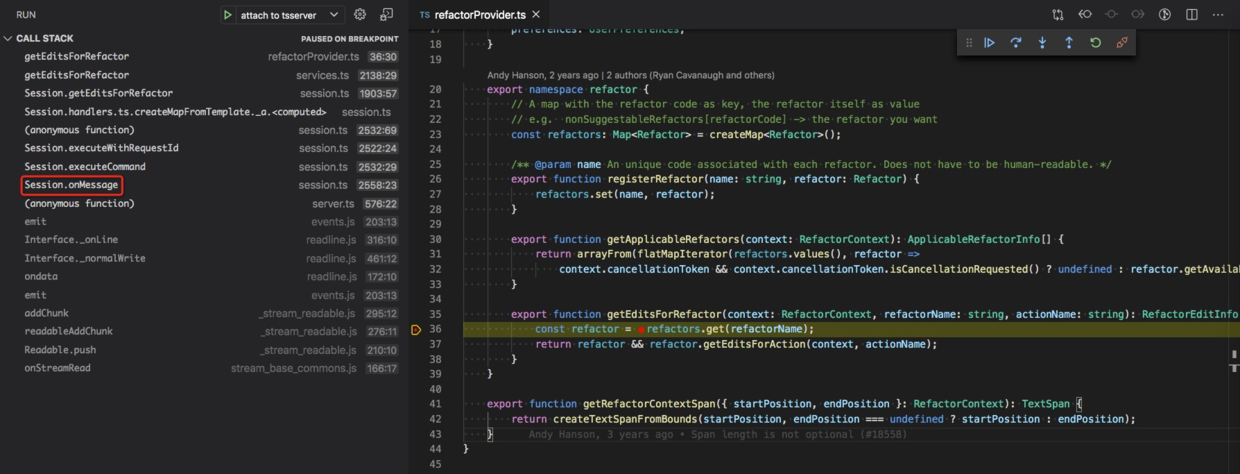Start debugging with the green play icon
The width and height of the screenshot is (1240, 474).
click(228, 15)
